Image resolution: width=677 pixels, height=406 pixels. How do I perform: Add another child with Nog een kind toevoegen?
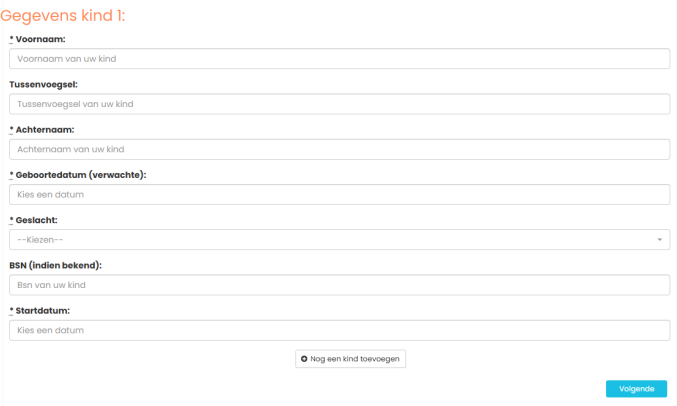(351, 359)
